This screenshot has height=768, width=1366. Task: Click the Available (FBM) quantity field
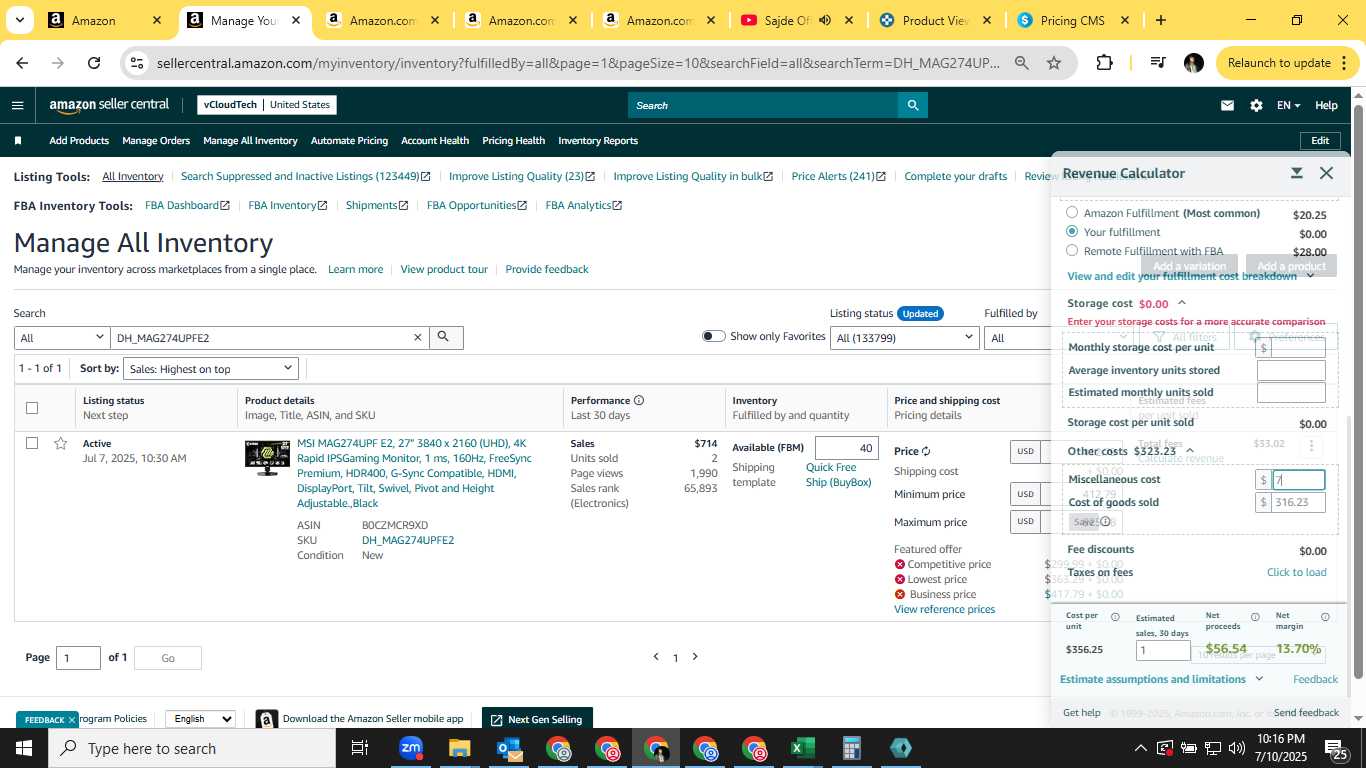click(846, 448)
